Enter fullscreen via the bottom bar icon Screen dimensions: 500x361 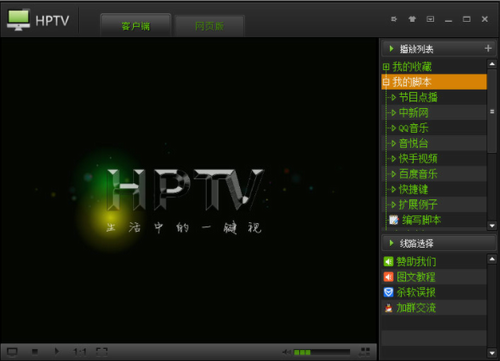pos(102,352)
